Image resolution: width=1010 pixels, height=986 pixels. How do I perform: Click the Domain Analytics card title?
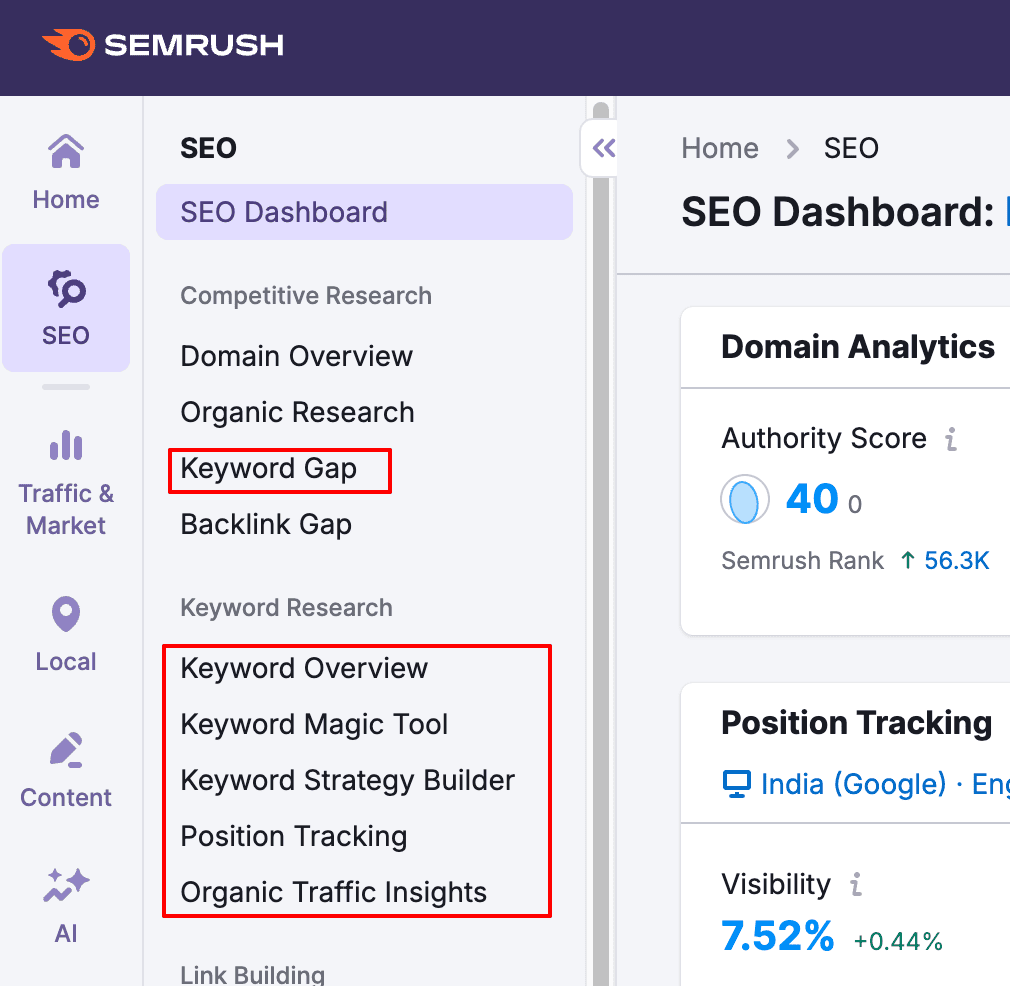click(x=857, y=346)
